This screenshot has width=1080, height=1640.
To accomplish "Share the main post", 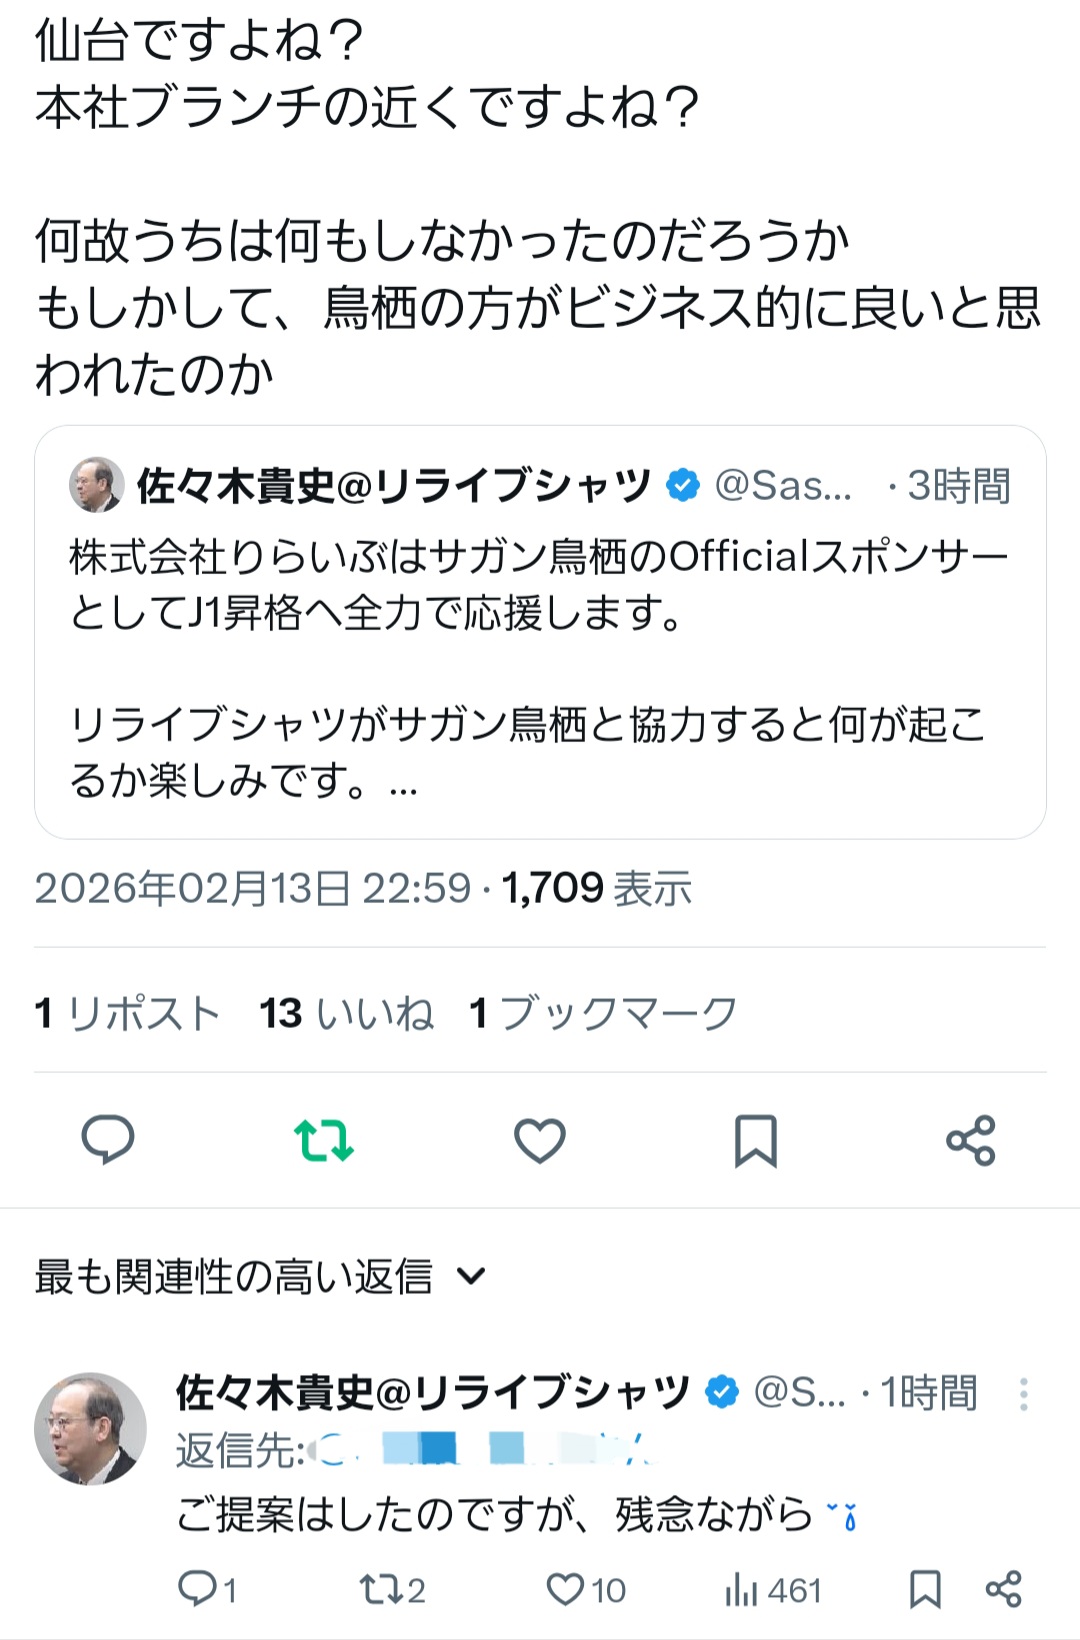I will pos(971,1140).
